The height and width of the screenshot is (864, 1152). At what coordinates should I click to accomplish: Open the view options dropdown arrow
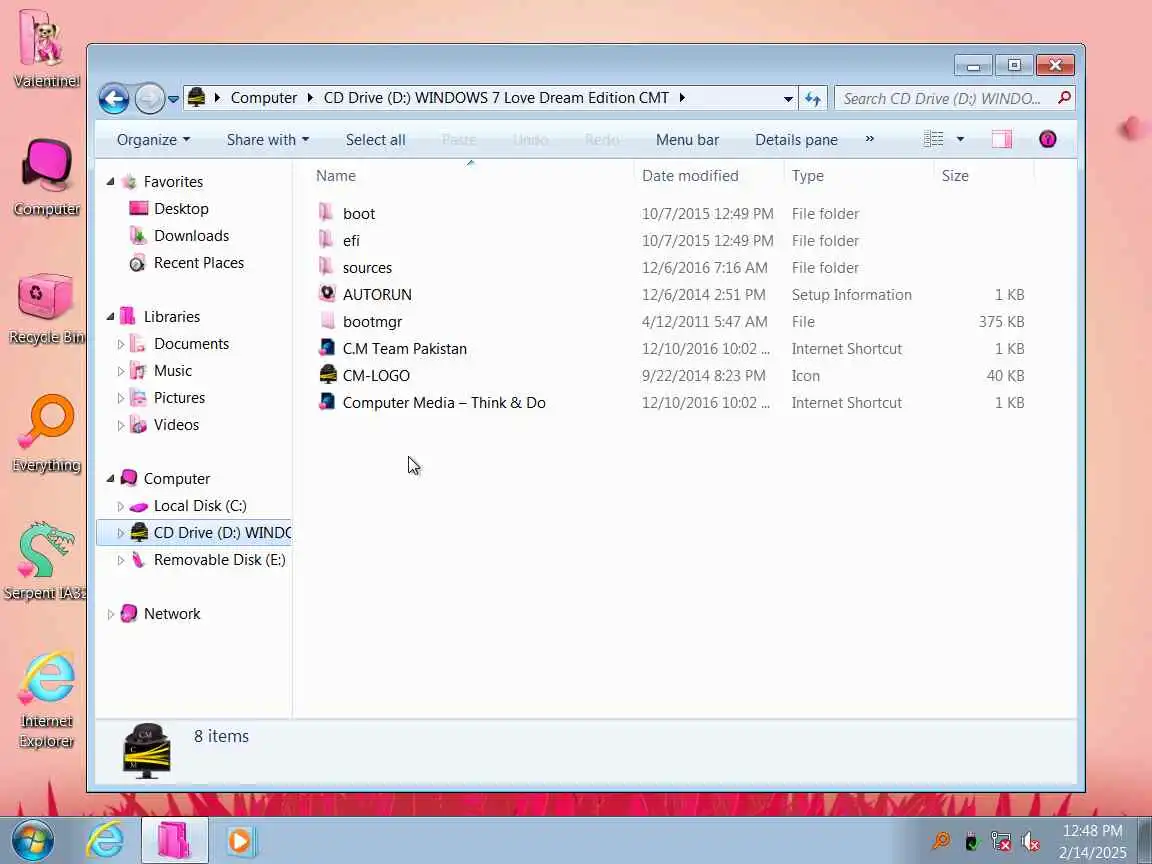click(x=960, y=139)
